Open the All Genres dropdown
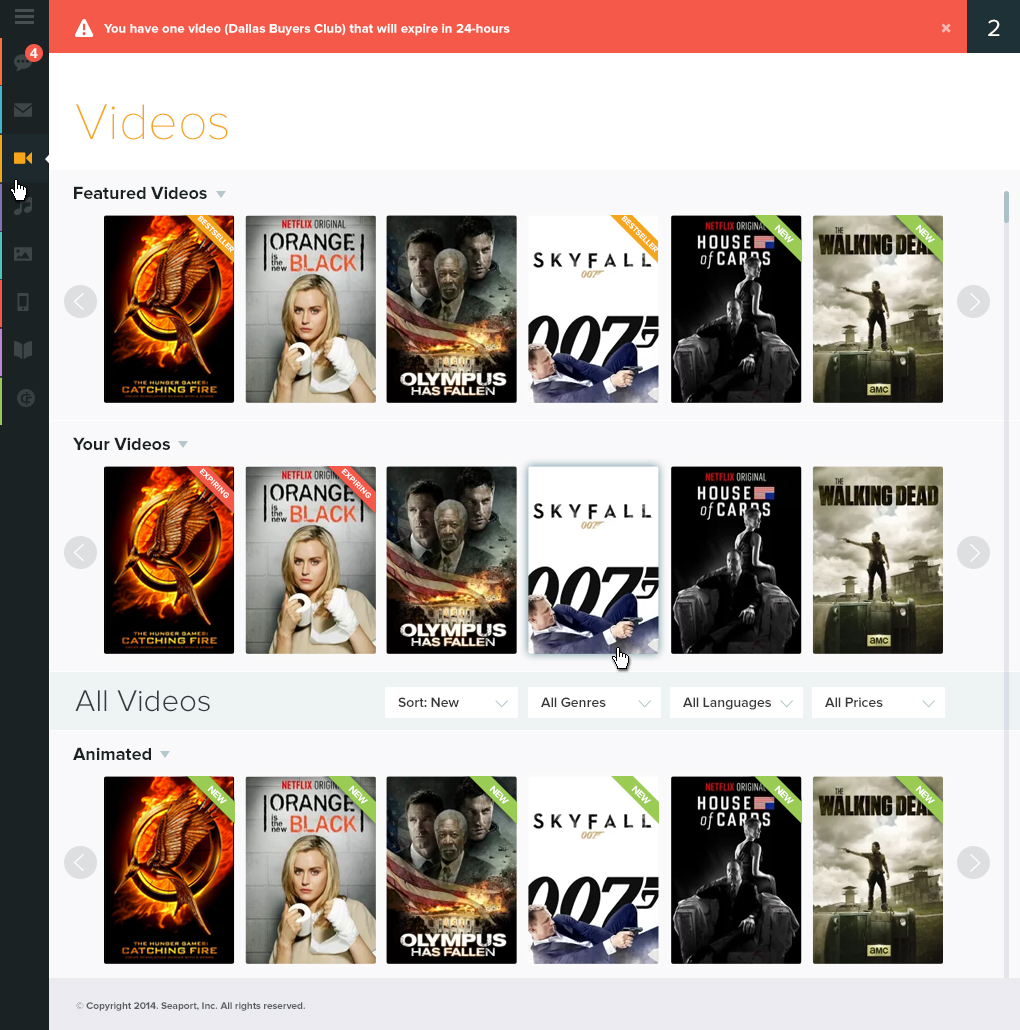Viewport: 1020px width, 1030px height. [594, 703]
